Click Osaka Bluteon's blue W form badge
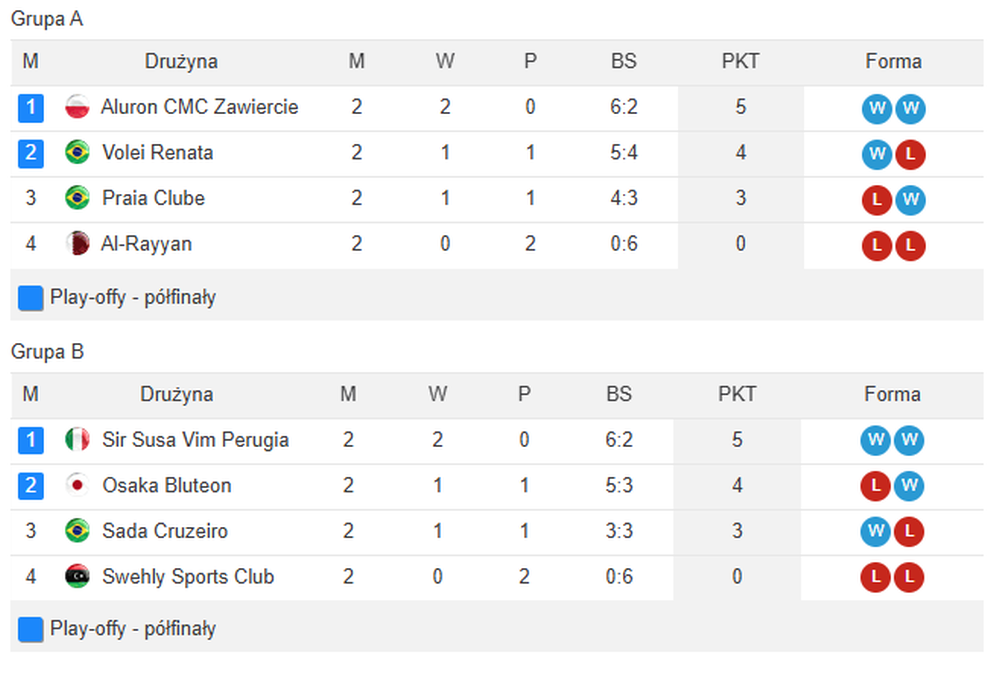This screenshot has height=675, width=993. [910, 487]
